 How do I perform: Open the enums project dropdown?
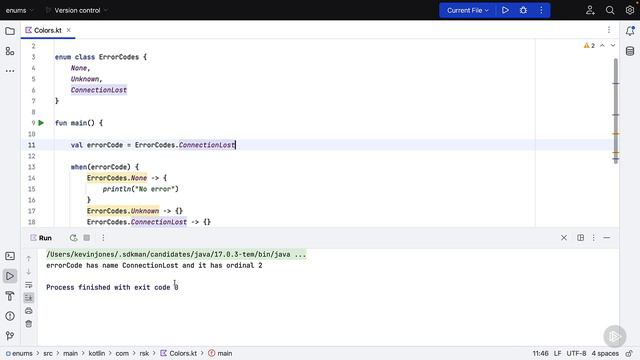tap(19, 10)
